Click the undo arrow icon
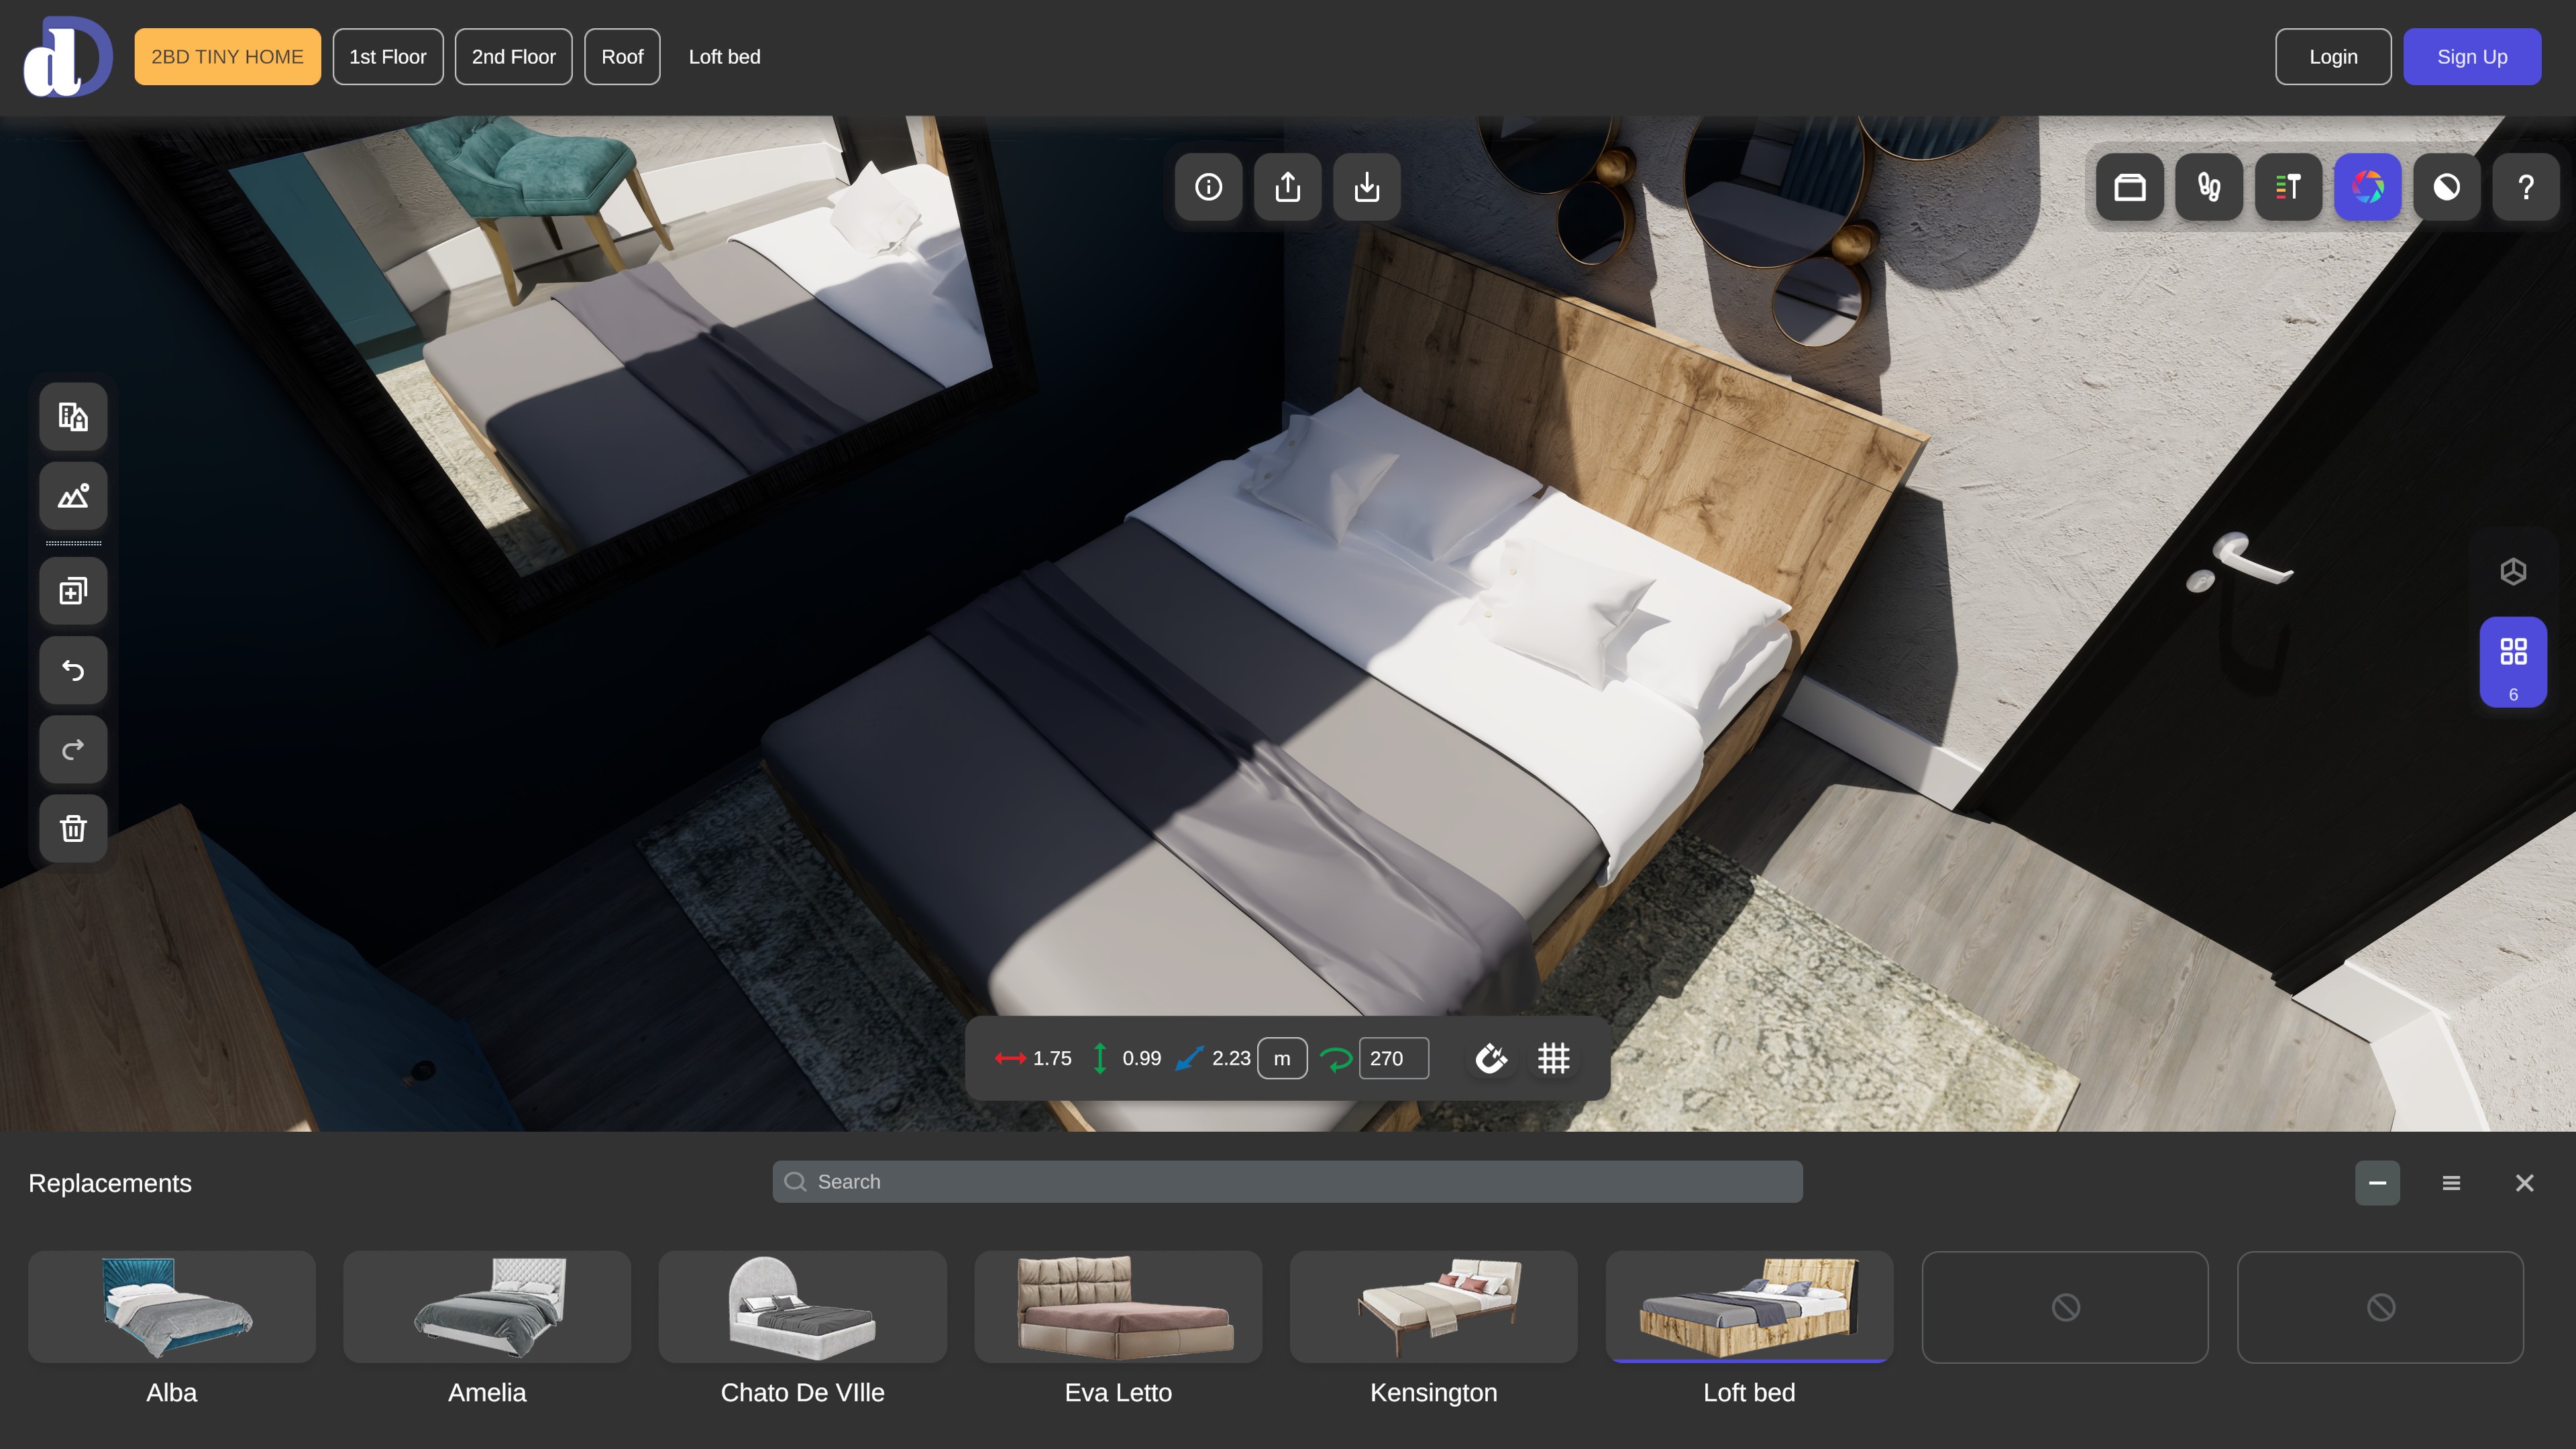 click(x=73, y=670)
